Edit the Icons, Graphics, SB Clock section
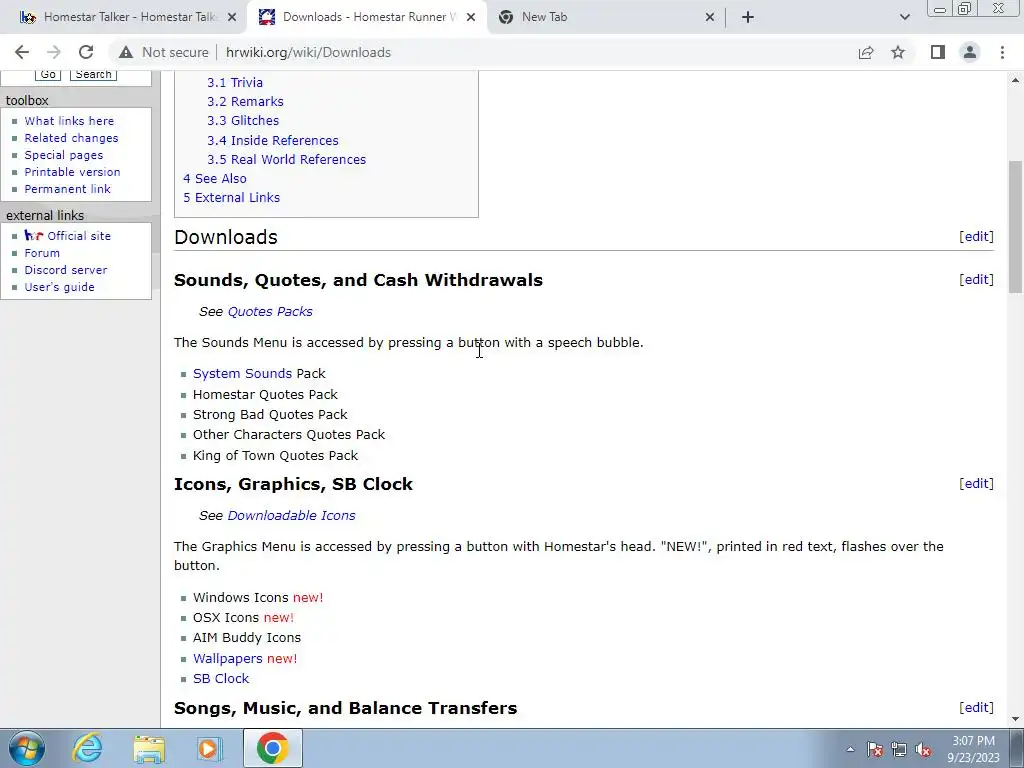 point(976,483)
